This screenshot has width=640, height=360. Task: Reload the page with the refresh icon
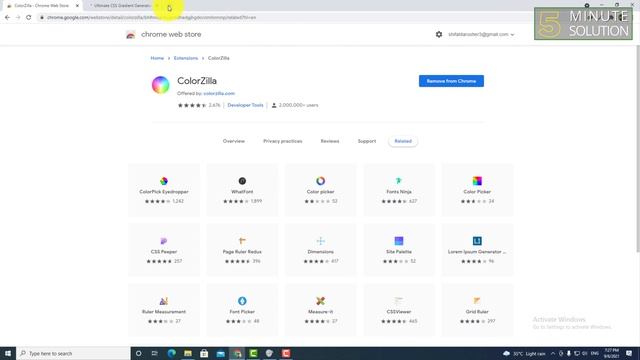tap(29, 18)
